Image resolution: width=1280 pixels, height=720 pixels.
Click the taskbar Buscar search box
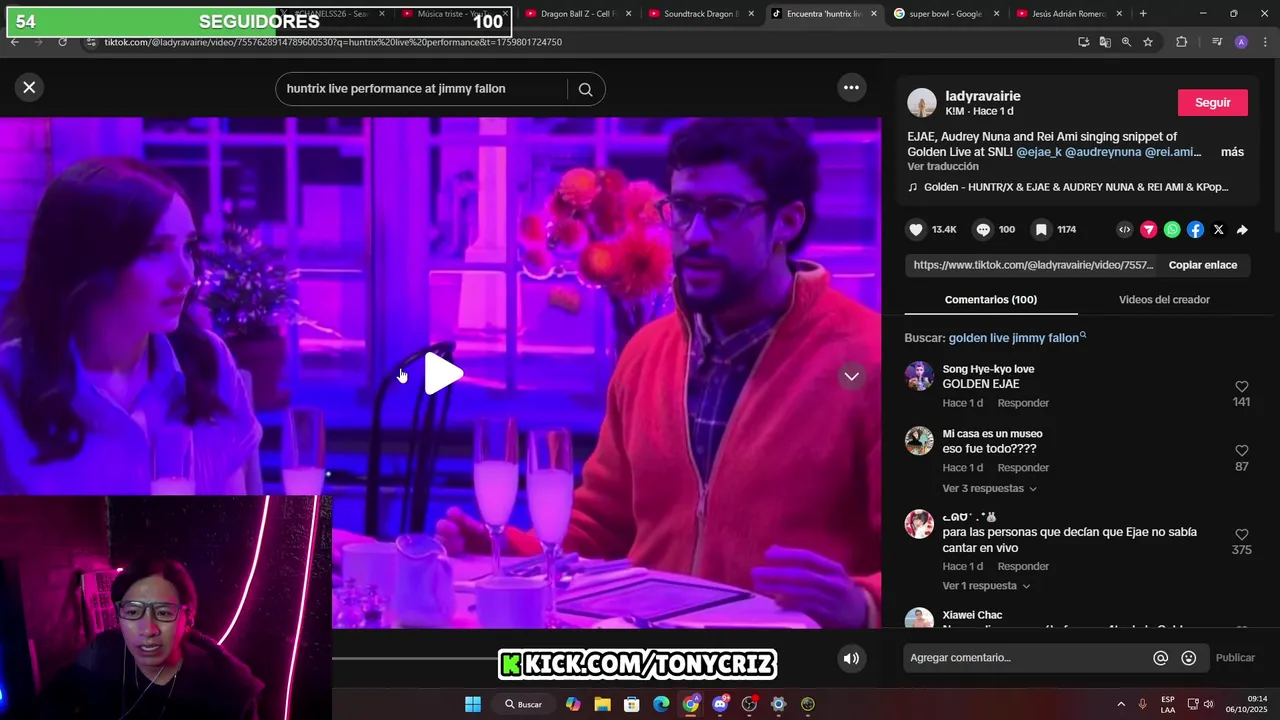coord(524,704)
